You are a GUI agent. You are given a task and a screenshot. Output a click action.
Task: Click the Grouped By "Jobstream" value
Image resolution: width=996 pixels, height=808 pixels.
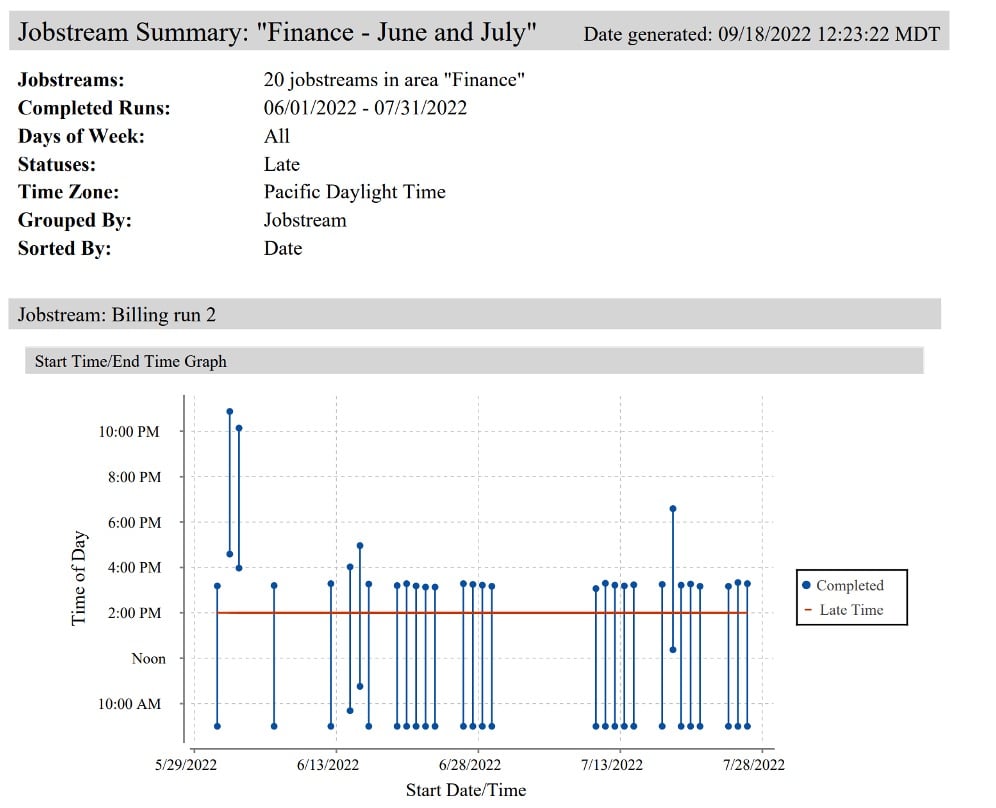point(305,220)
